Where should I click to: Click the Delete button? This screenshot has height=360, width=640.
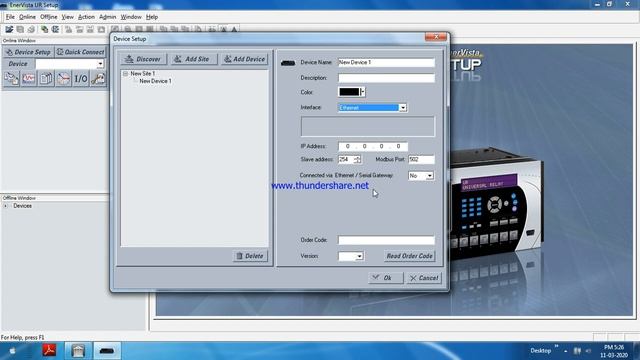pyautogui.click(x=250, y=256)
